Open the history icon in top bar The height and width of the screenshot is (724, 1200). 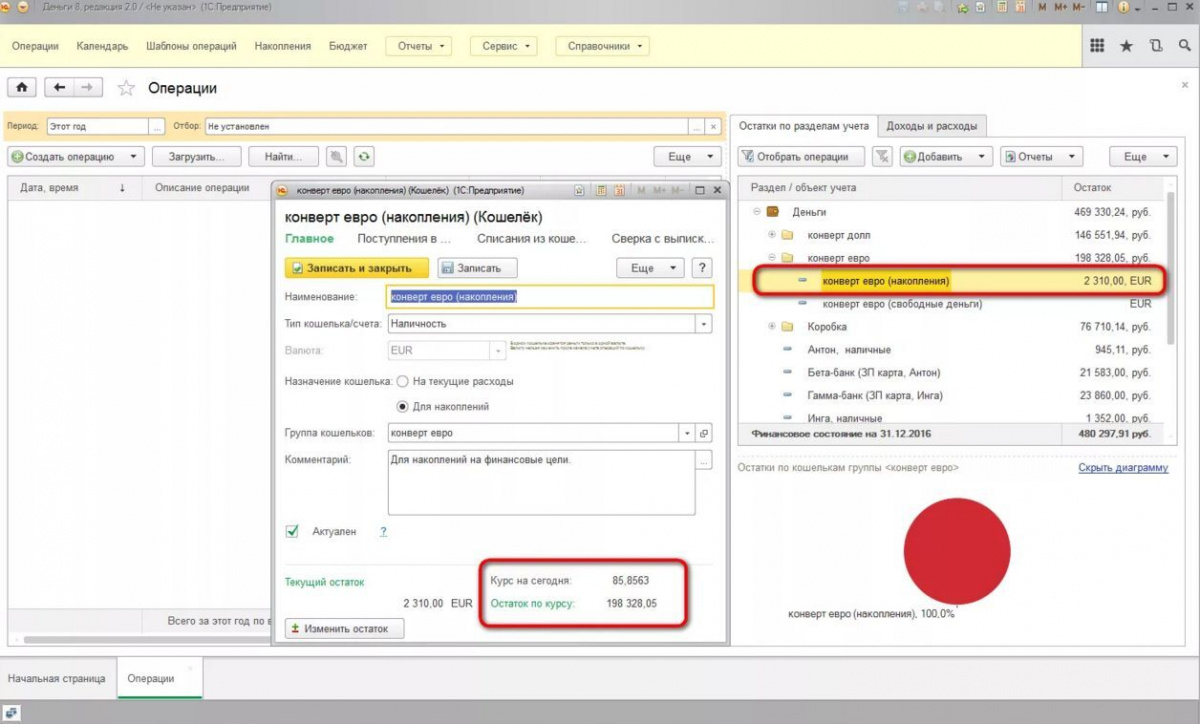point(1156,46)
